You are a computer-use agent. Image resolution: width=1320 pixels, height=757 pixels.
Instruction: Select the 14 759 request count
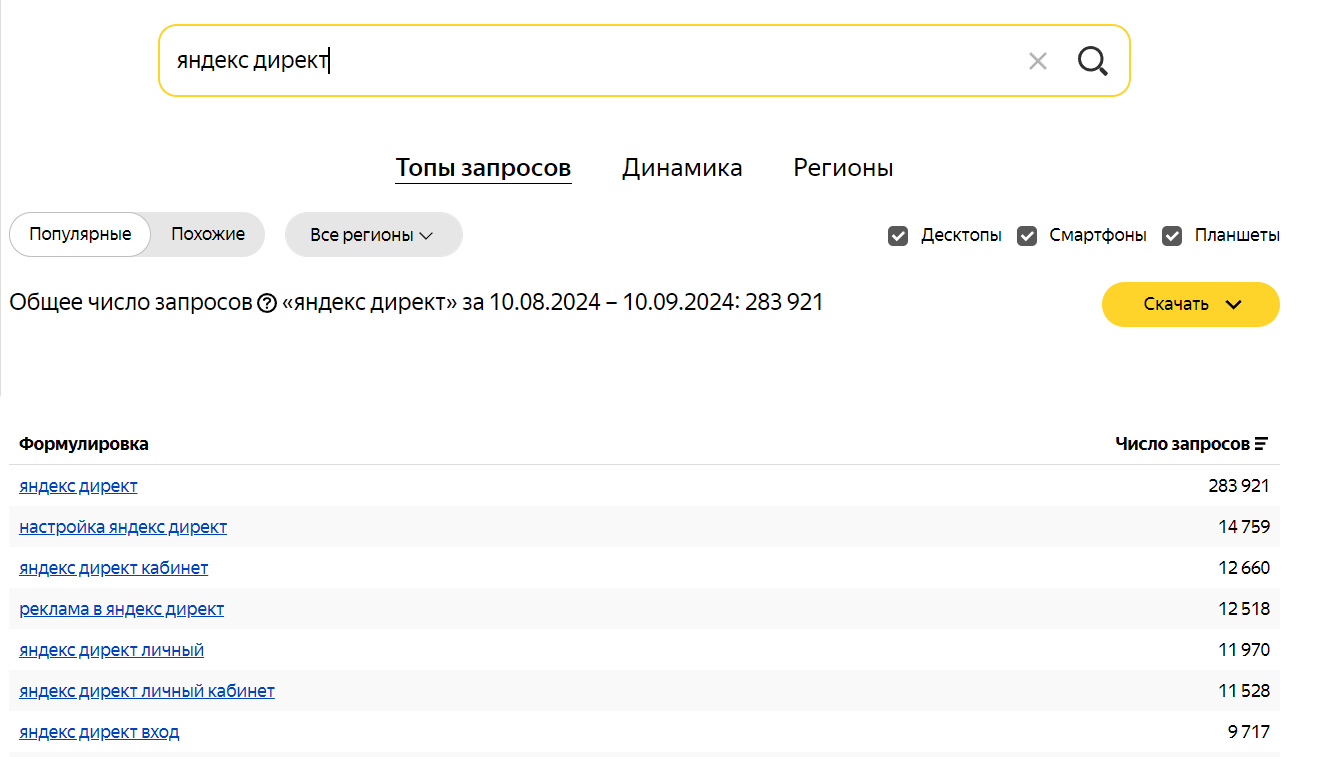pos(1244,527)
